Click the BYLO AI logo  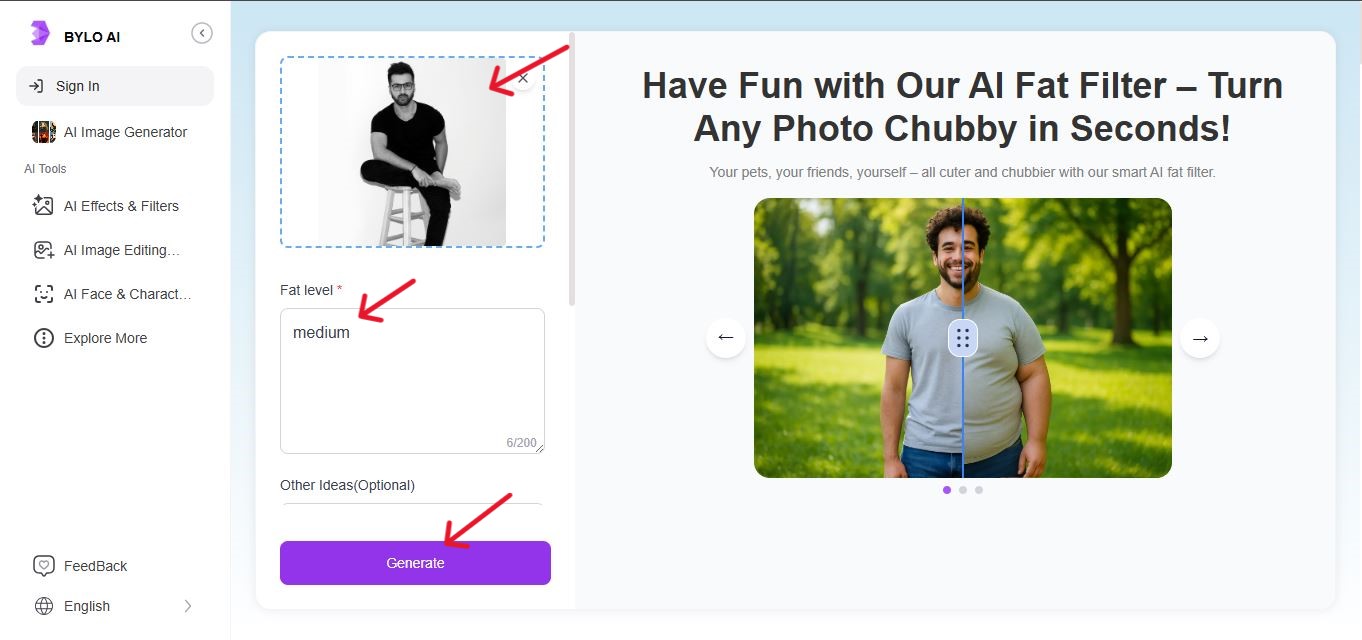tap(76, 34)
